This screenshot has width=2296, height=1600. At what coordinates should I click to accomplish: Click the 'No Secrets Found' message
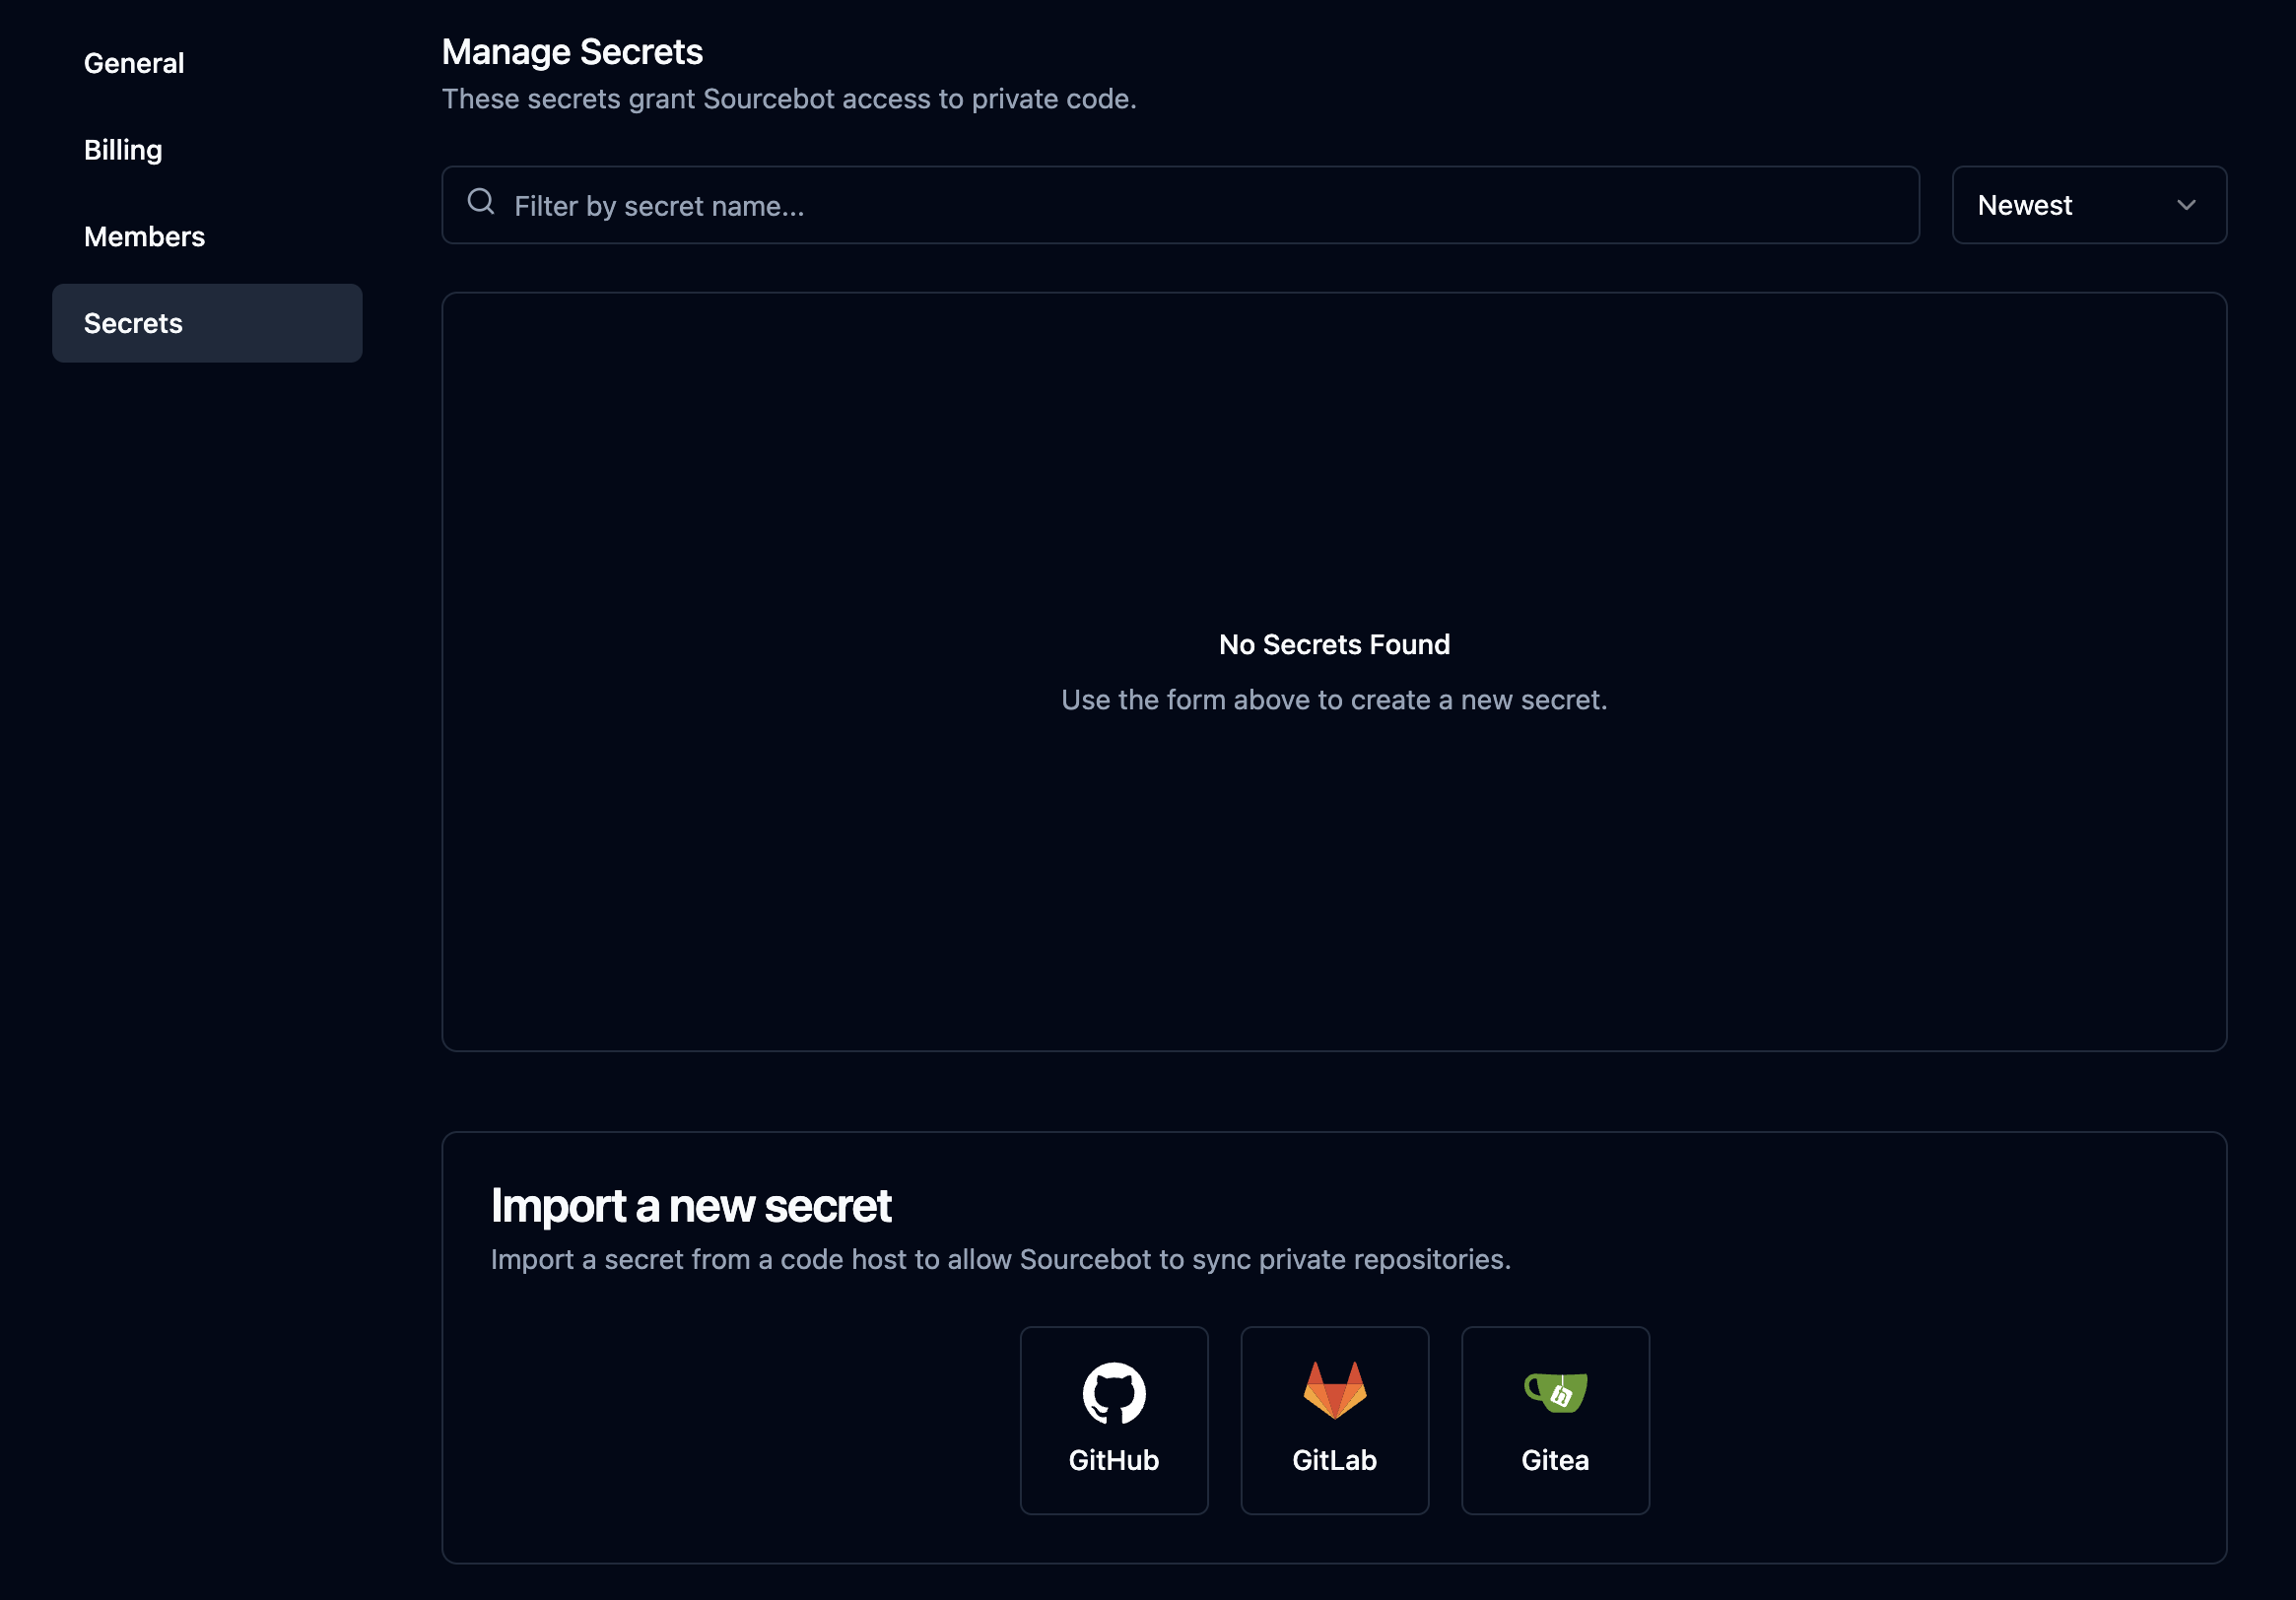(x=1334, y=644)
